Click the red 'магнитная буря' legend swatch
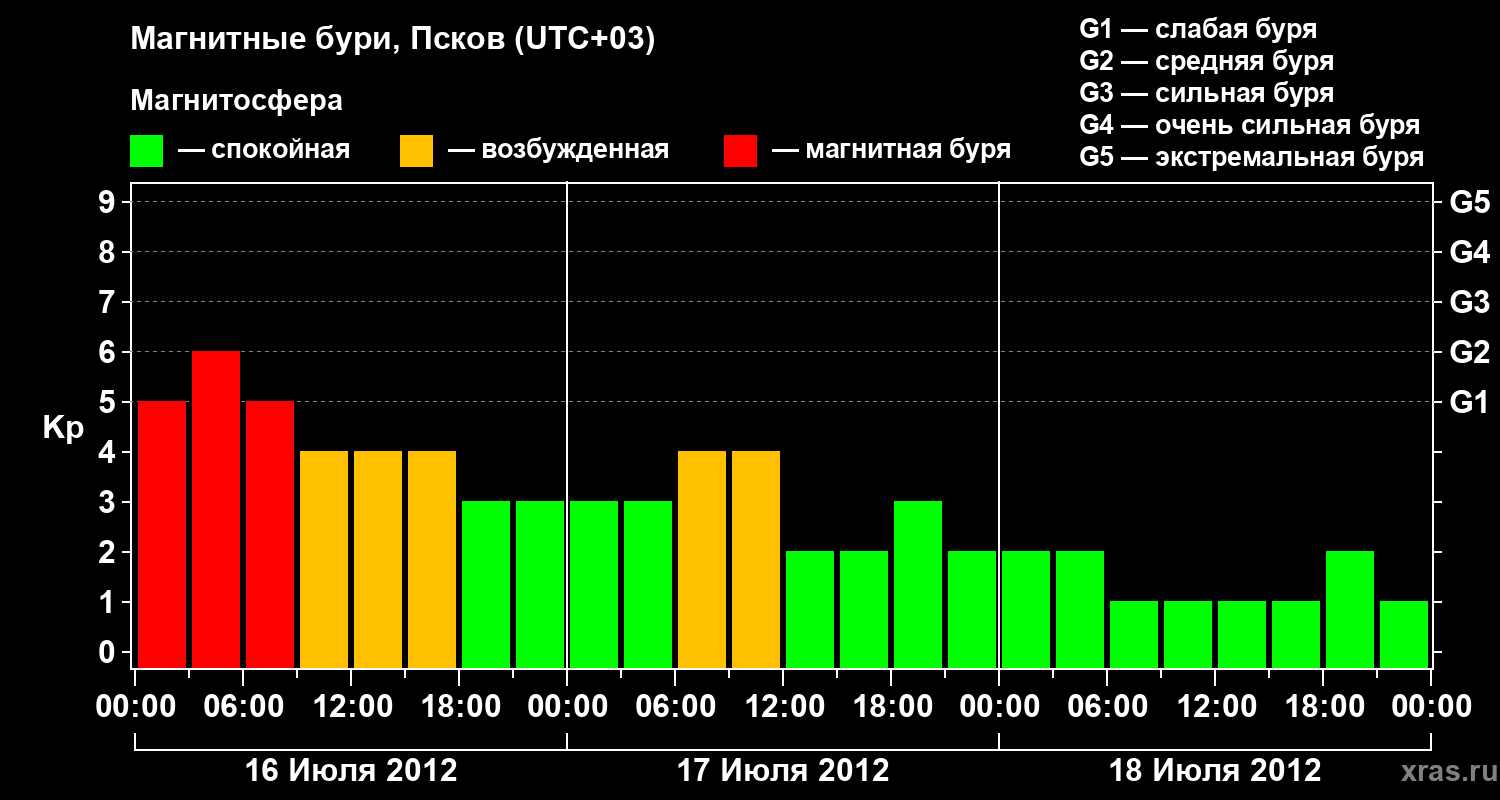 pos(741,151)
